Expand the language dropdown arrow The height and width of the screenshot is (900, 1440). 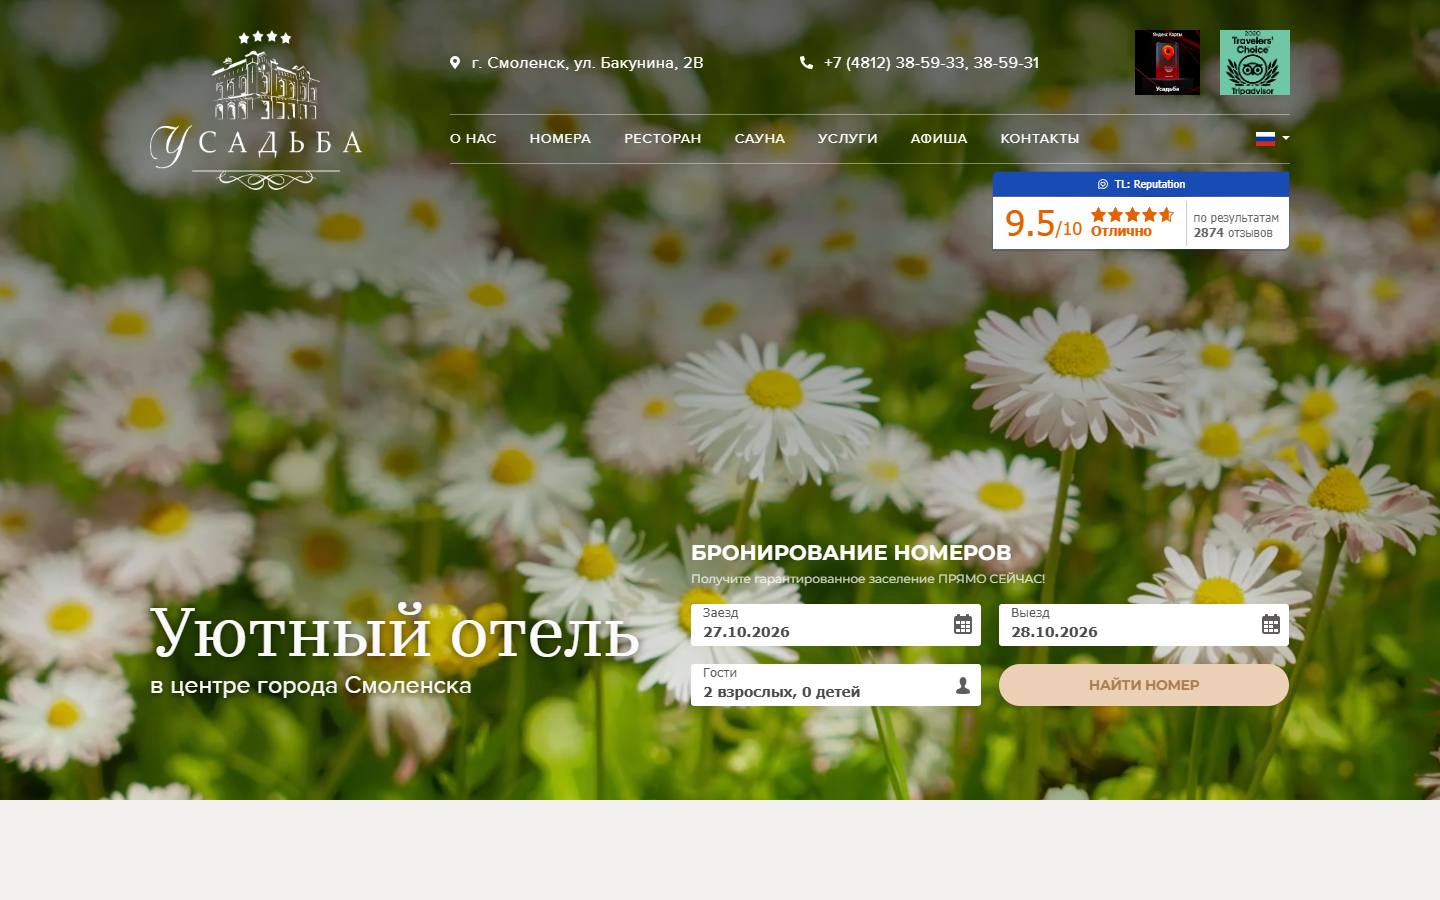coord(1286,139)
